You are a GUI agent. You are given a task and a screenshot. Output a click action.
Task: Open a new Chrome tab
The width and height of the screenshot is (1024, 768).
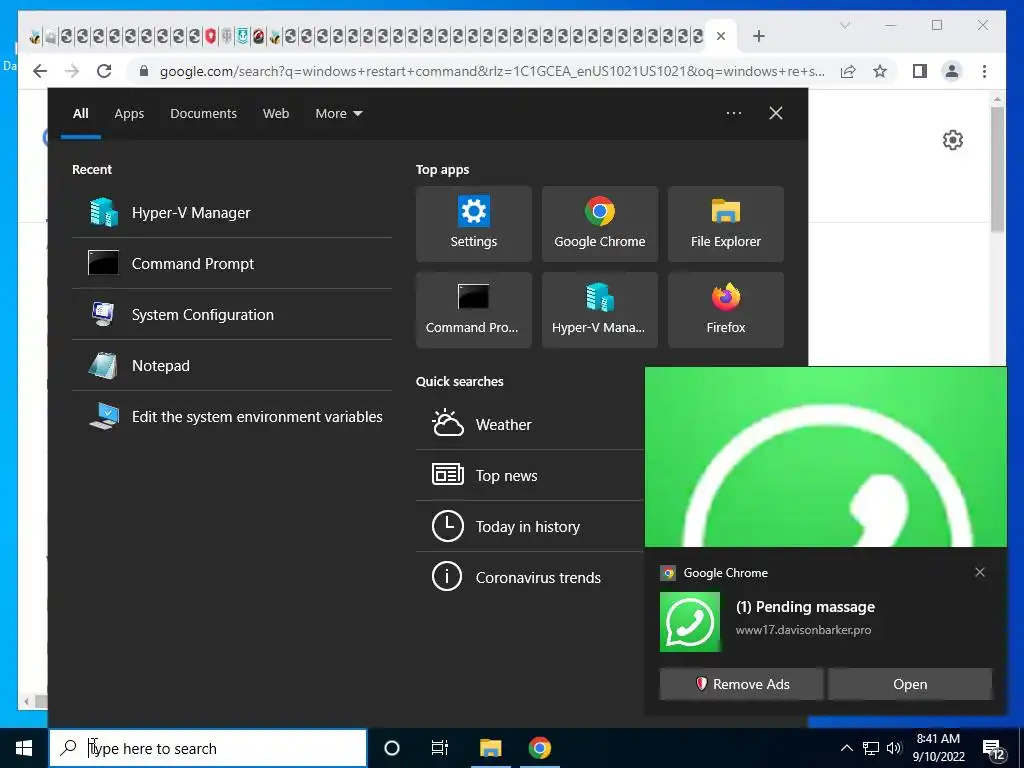click(758, 36)
